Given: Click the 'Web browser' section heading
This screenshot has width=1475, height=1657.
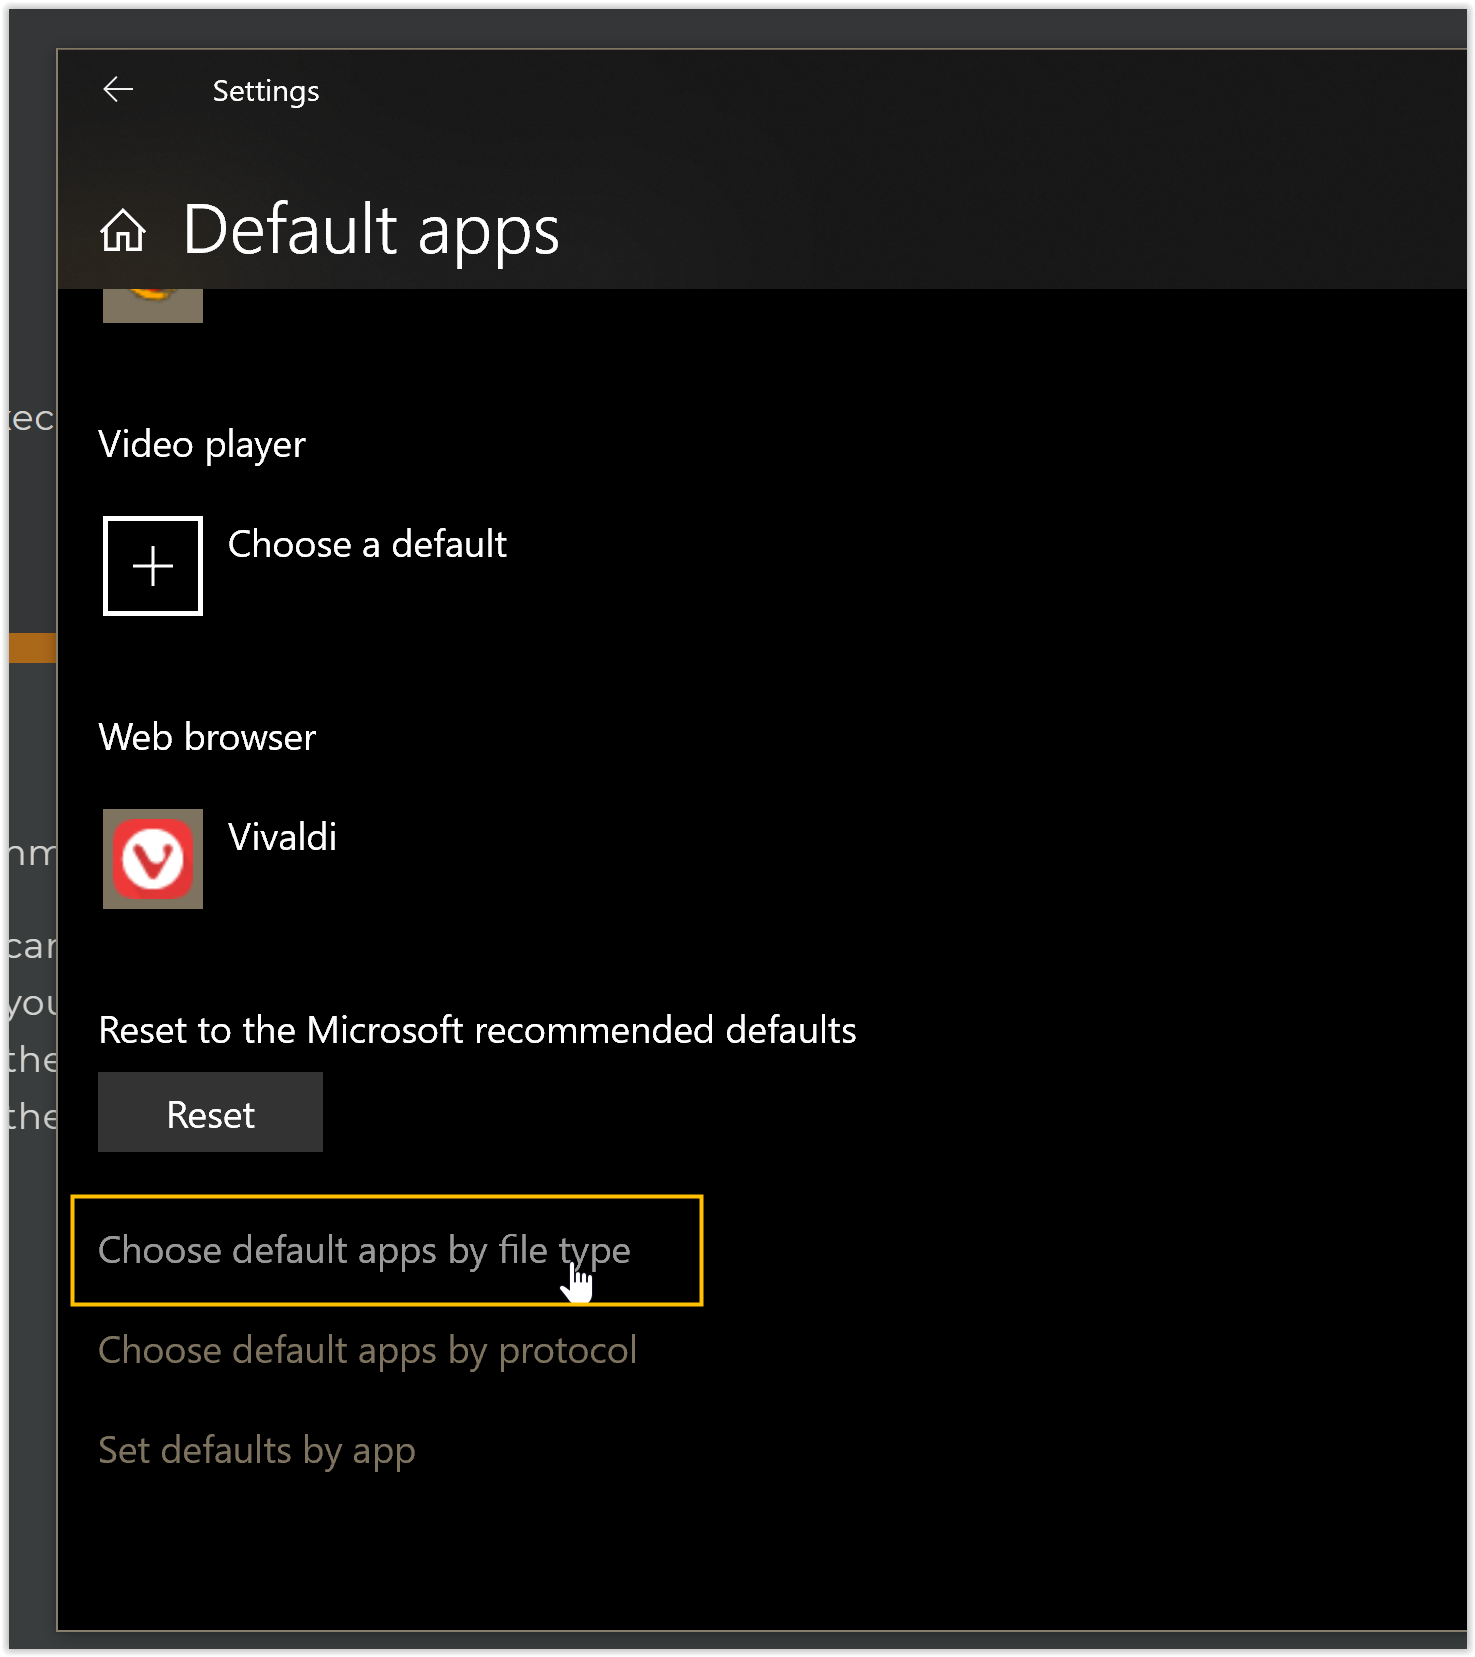Looking at the screenshot, I should pos(207,737).
